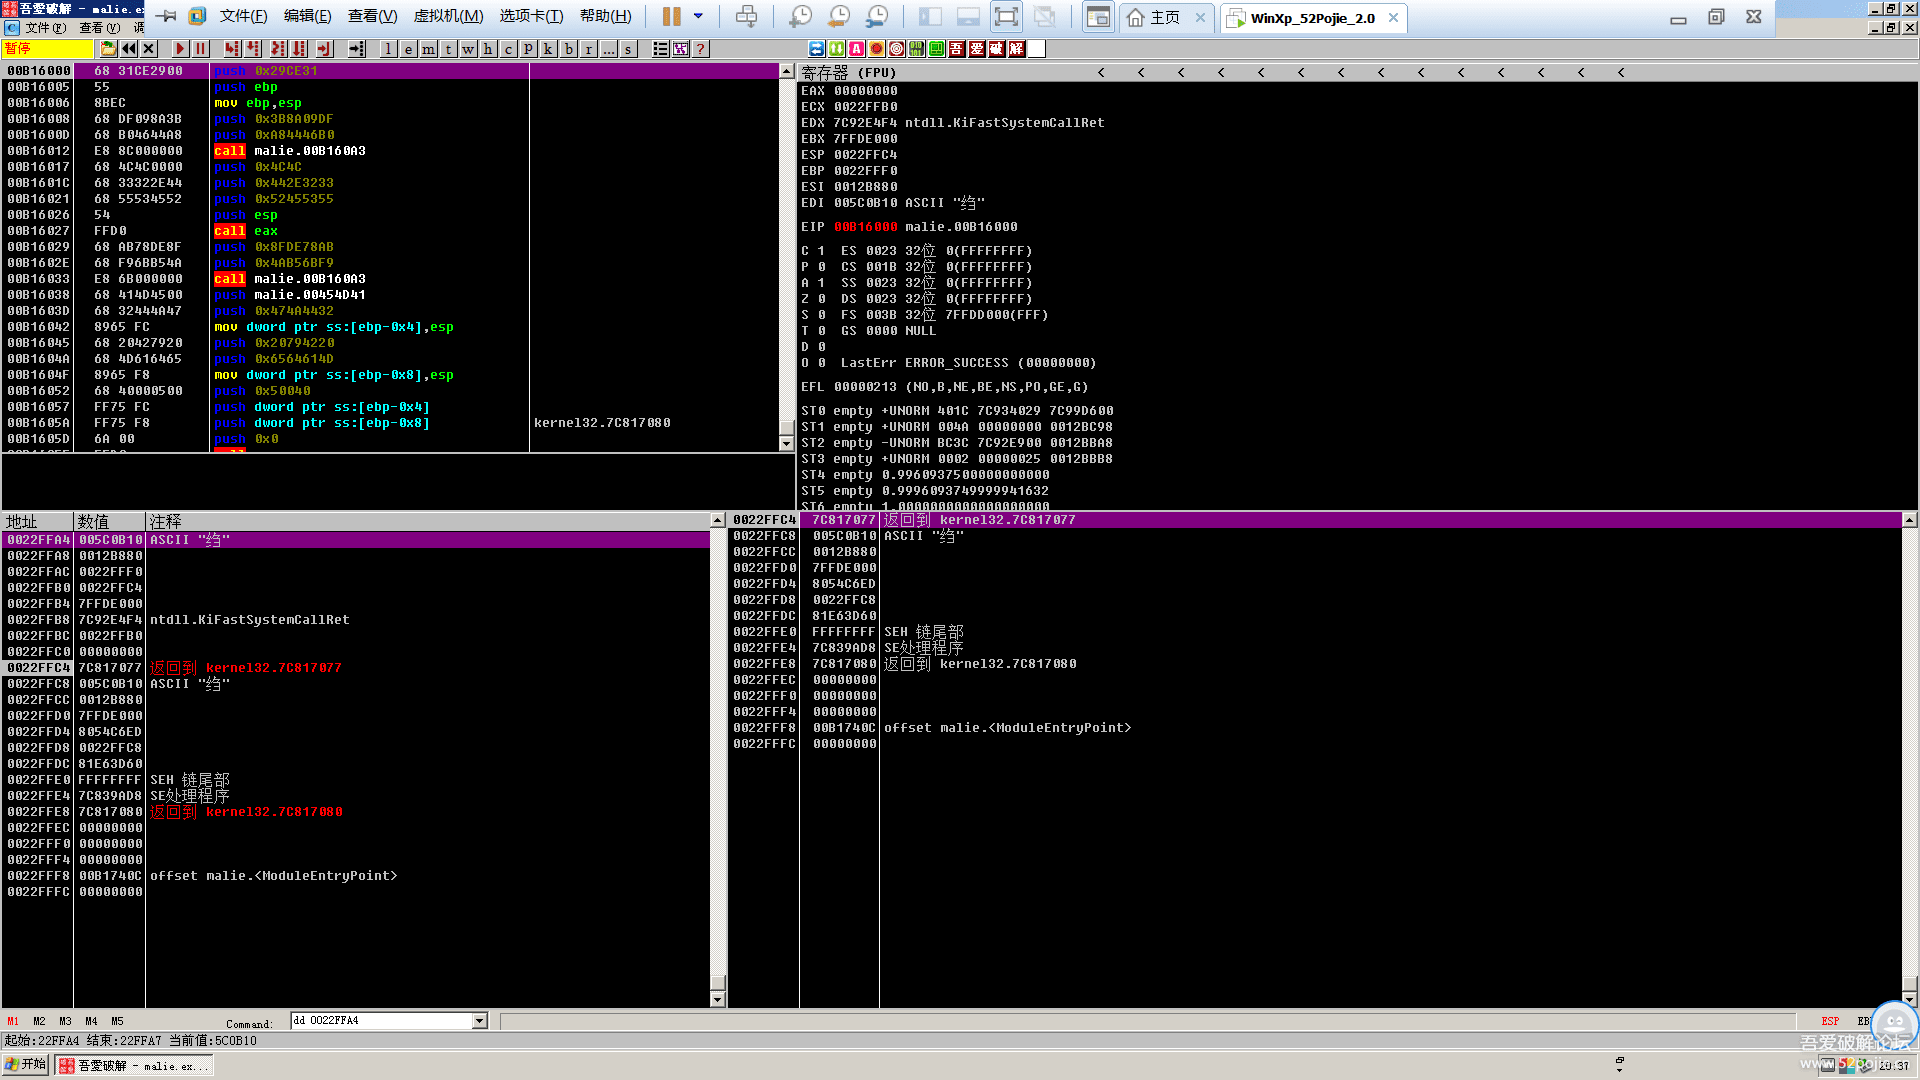Viewport: 1920px width, 1080px height.
Task: Click the M2 memory bookmark button
Action: 39,1022
